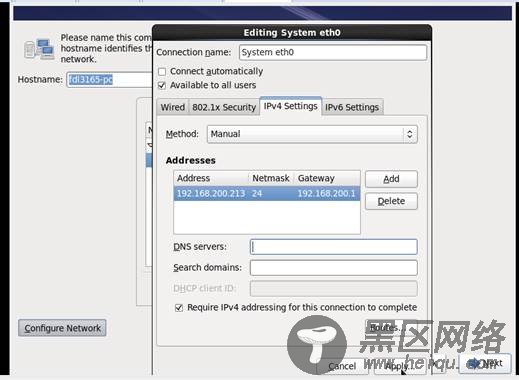Click Next button in installer window
519x380 pixels.
(x=485, y=363)
